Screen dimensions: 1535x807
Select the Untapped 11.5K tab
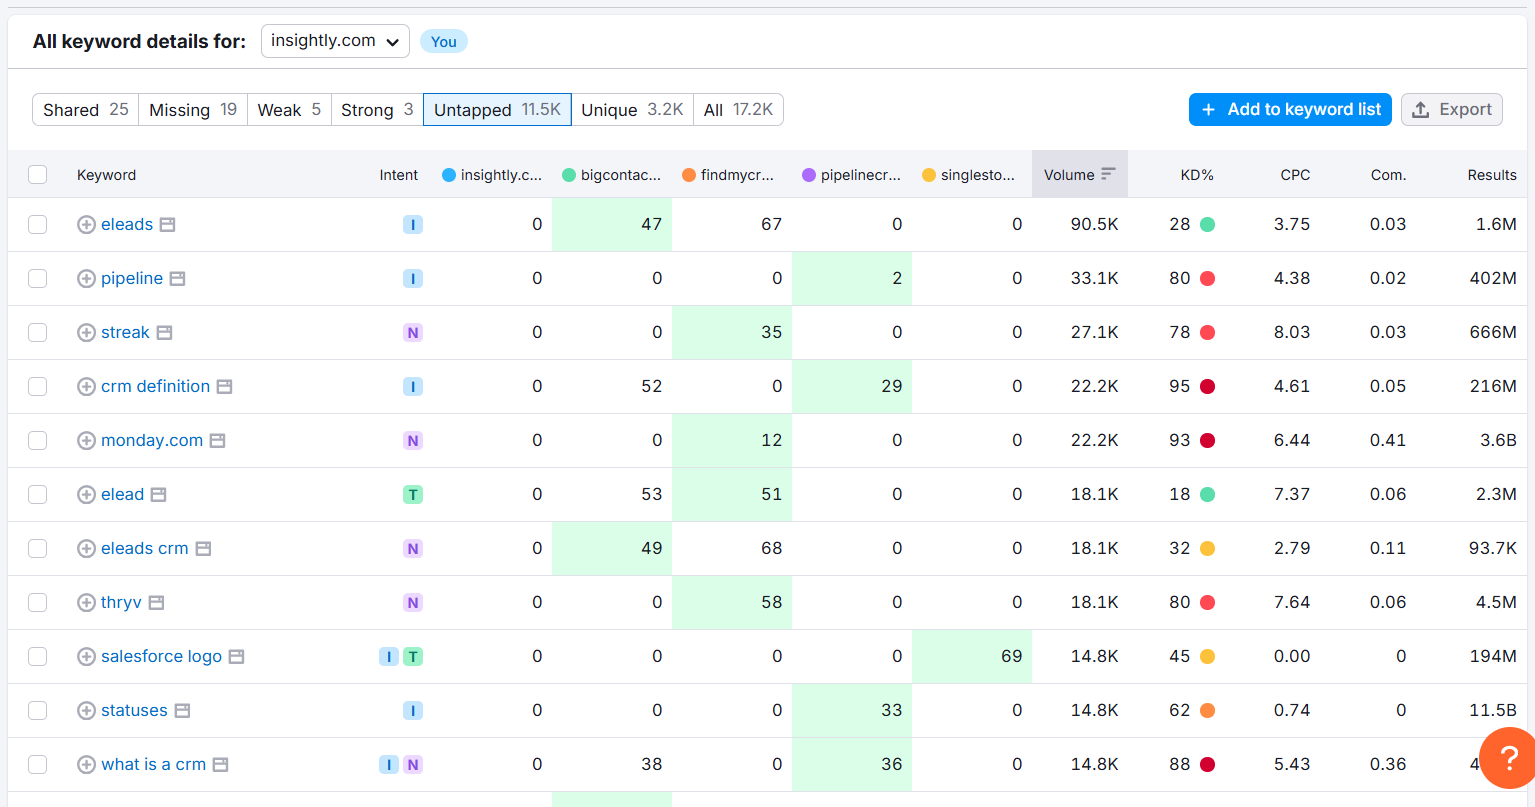click(x=497, y=110)
